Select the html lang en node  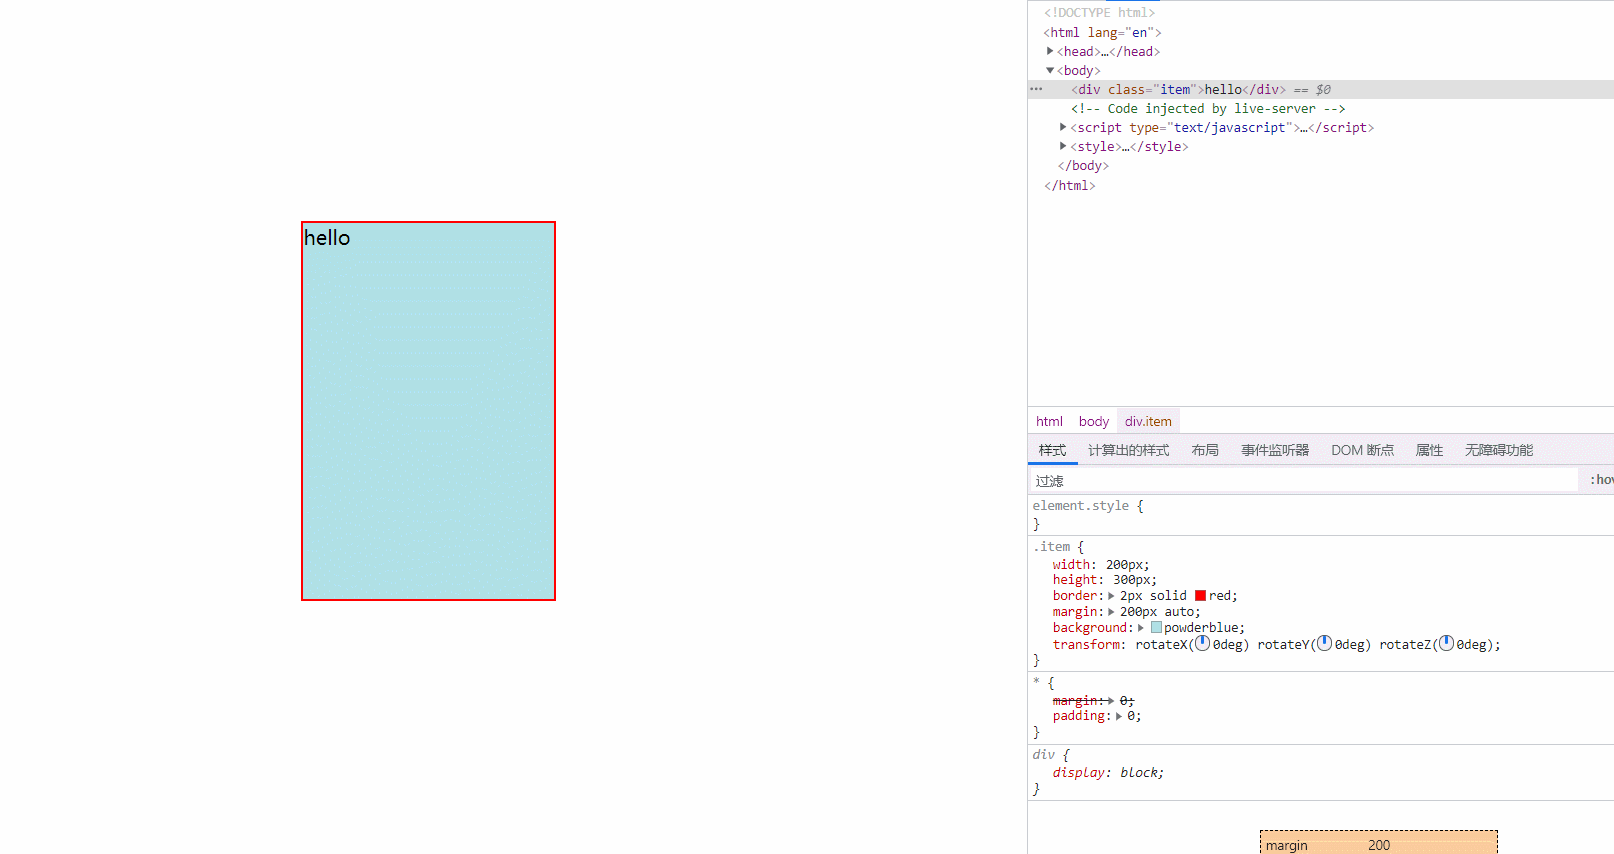coord(1103,32)
